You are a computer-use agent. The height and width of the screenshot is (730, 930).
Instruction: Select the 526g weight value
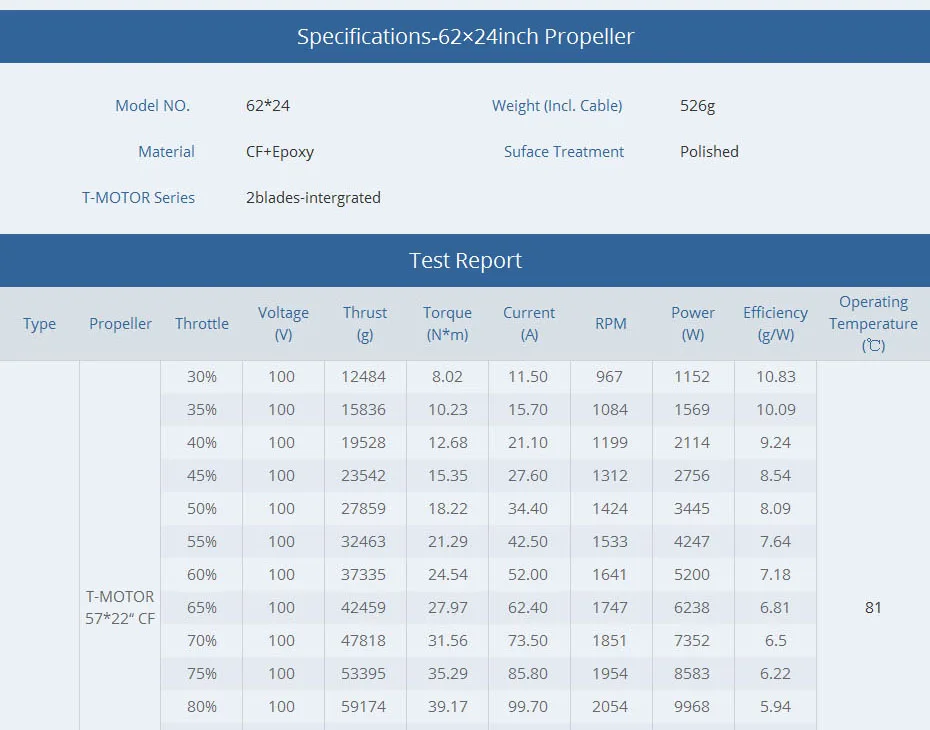[698, 106]
